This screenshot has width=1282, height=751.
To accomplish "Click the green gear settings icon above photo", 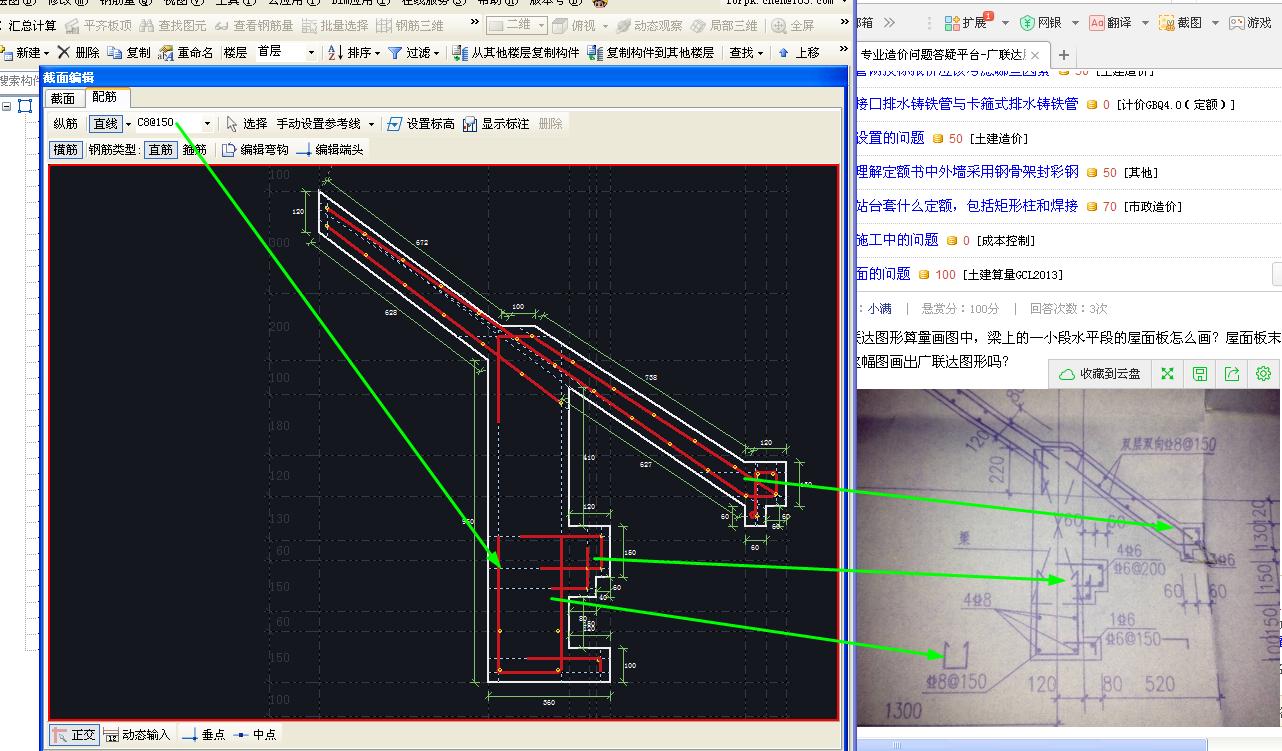I will coord(1263,373).
